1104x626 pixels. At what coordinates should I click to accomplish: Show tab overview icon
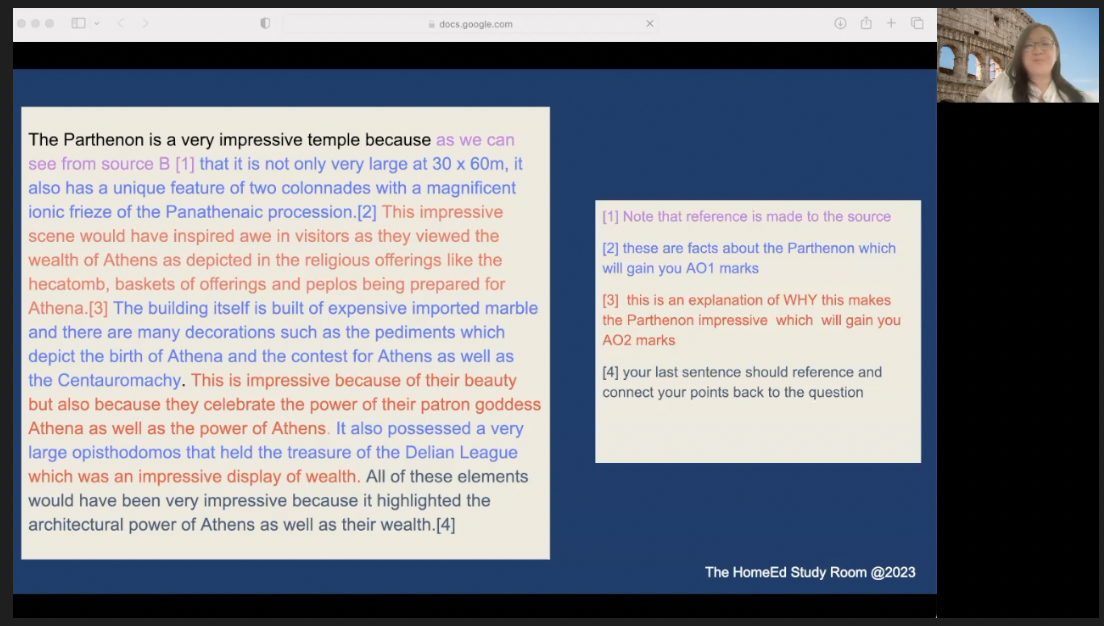(x=917, y=23)
